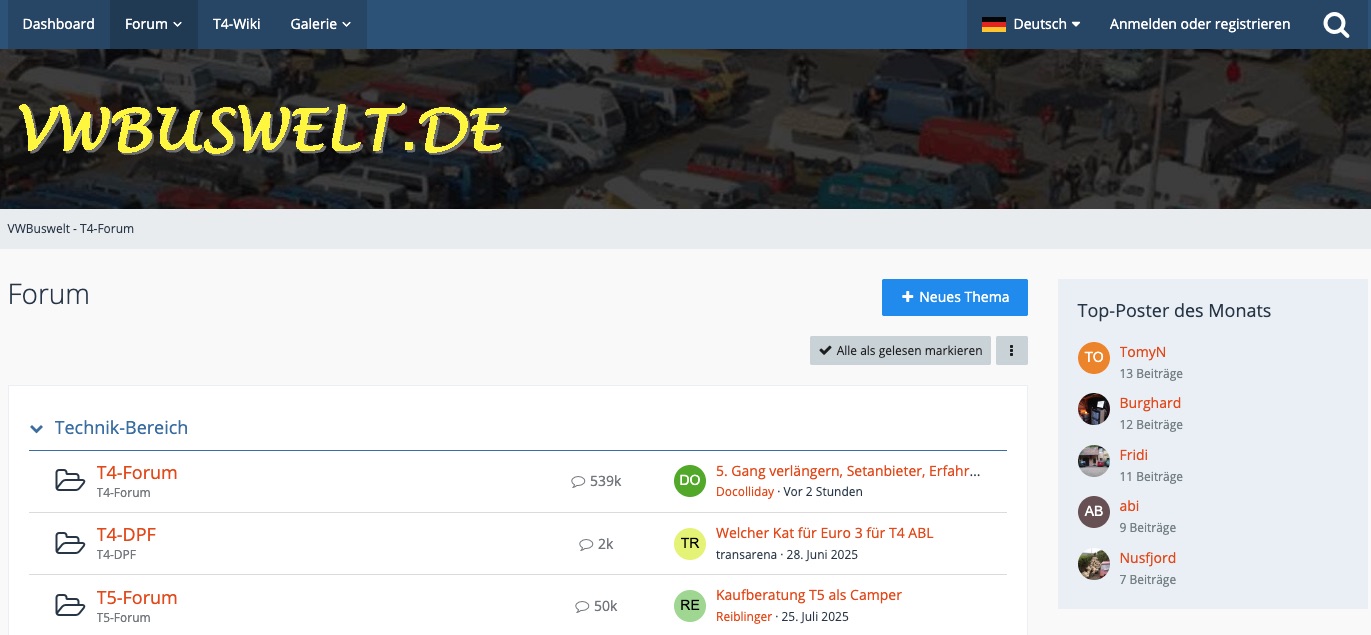
Task: Click the Vor 2 Stunden timestamp
Action: [x=823, y=492]
